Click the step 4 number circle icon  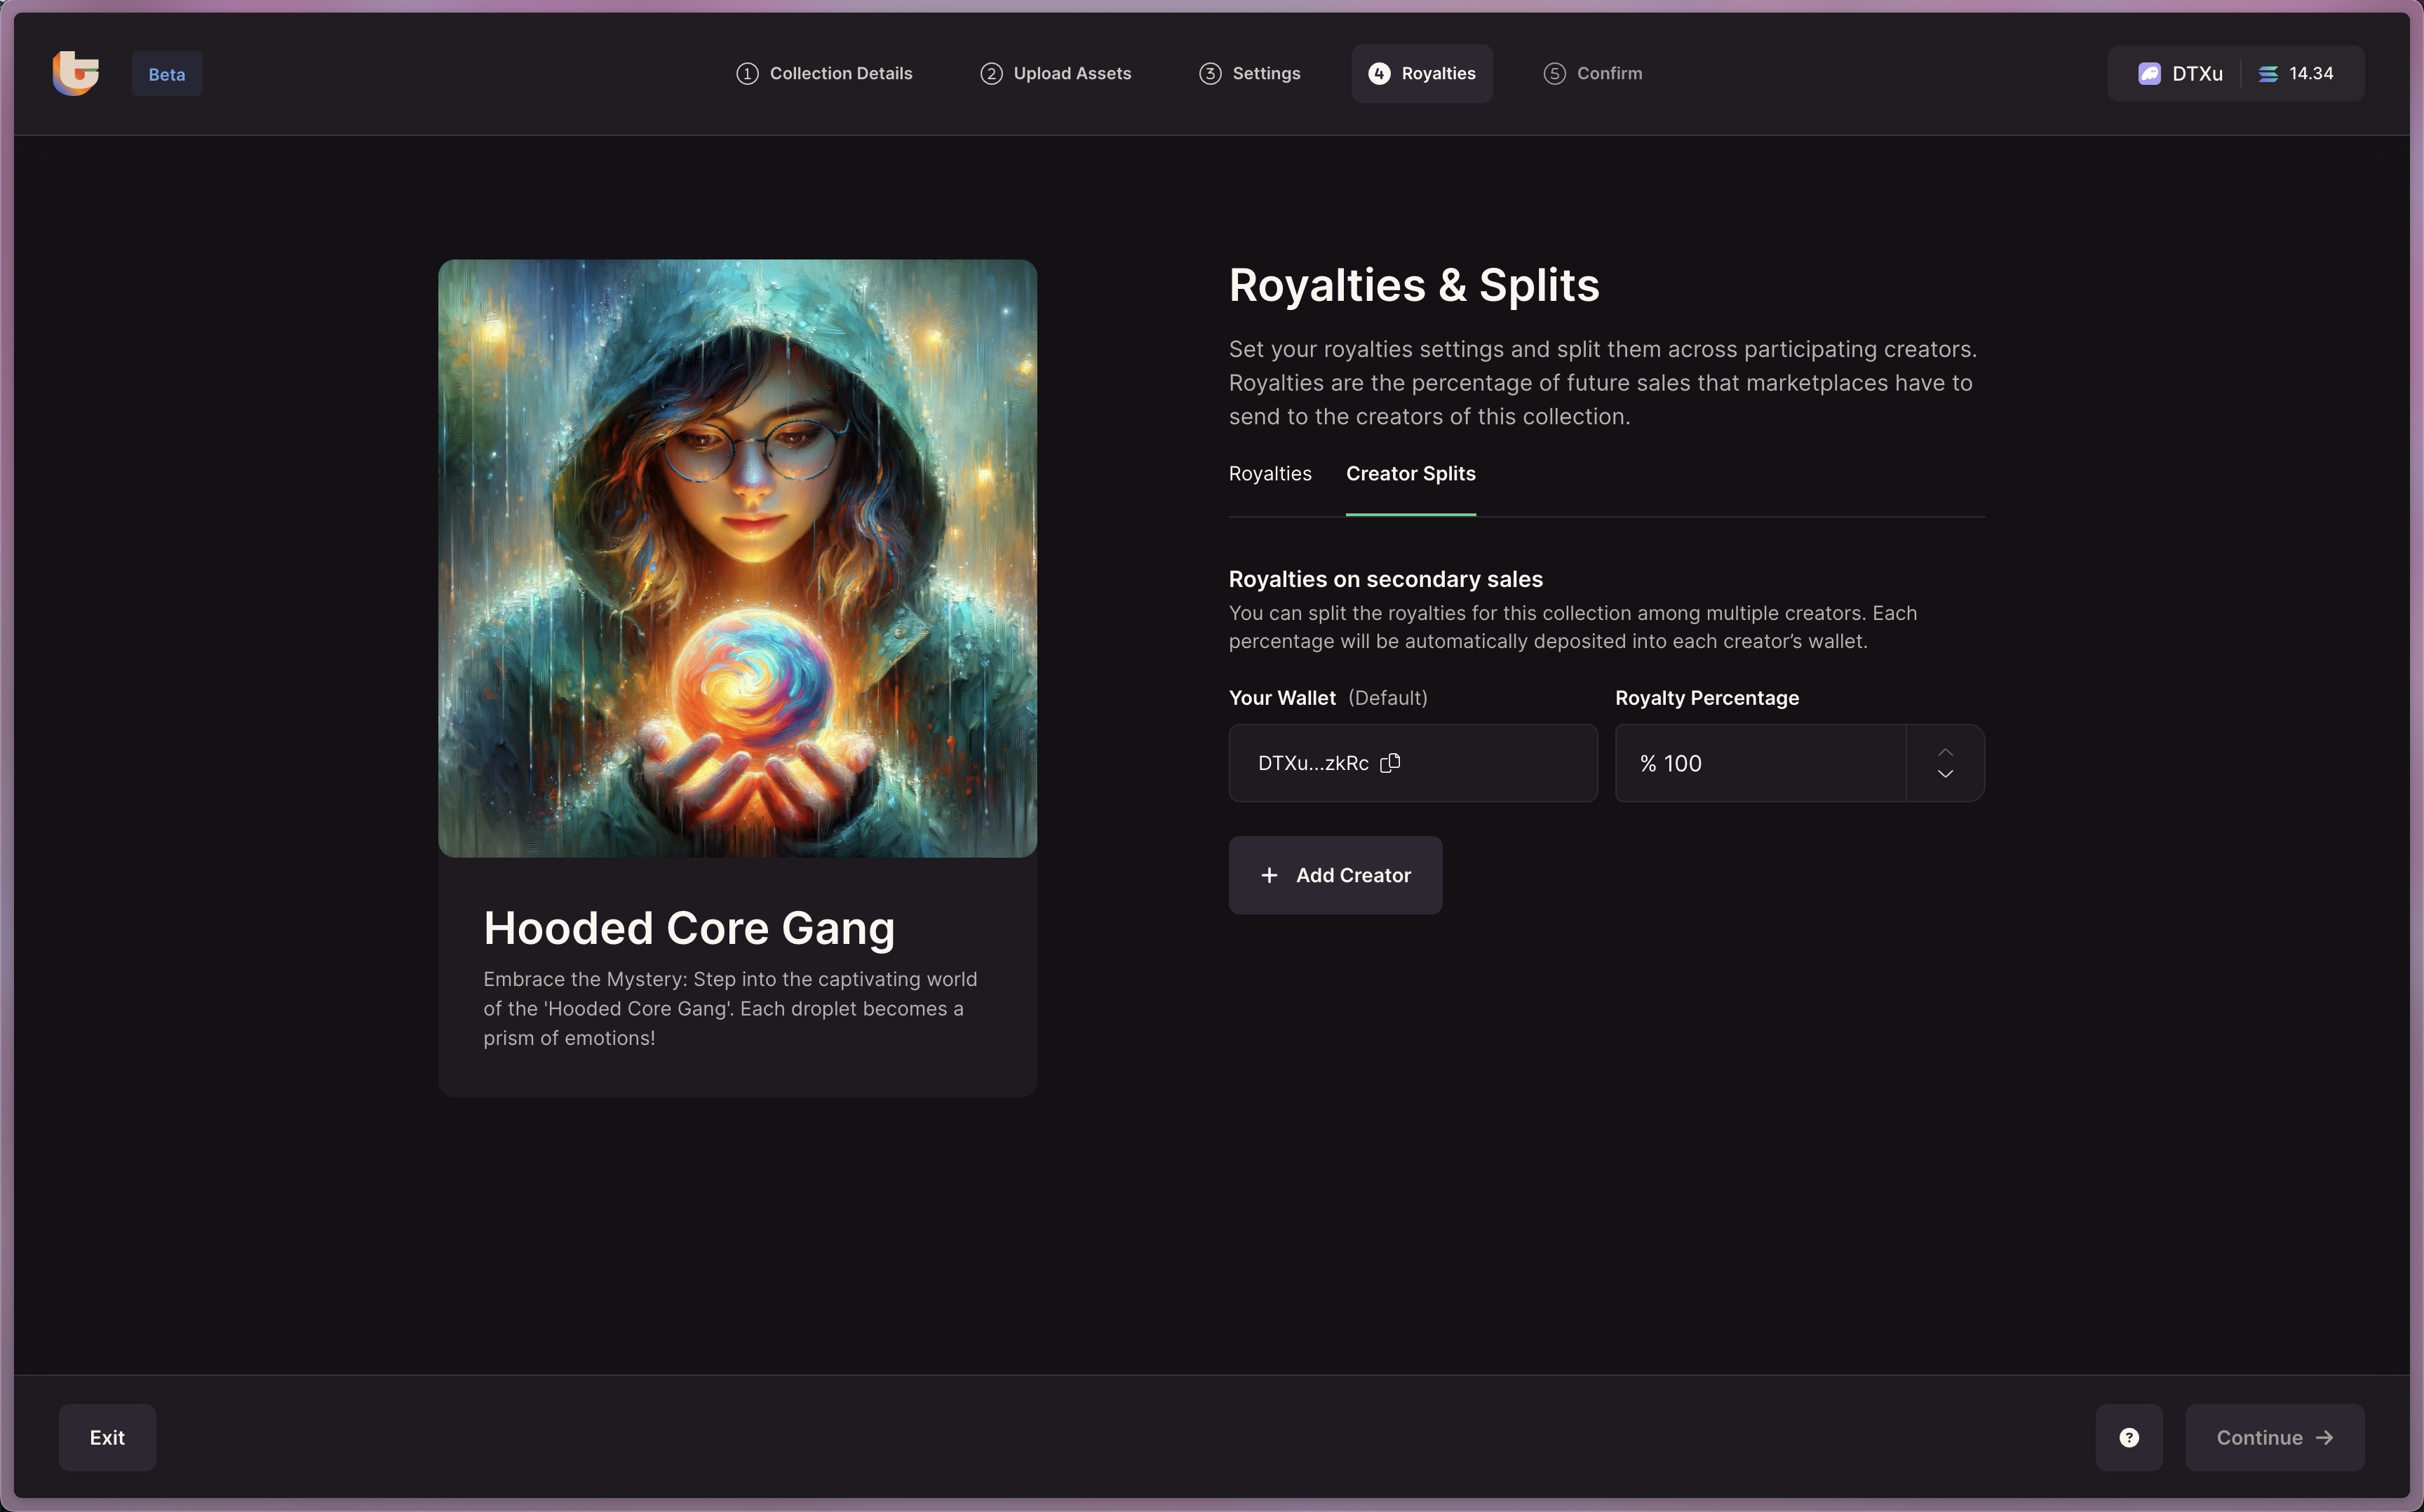[x=1379, y=74]
